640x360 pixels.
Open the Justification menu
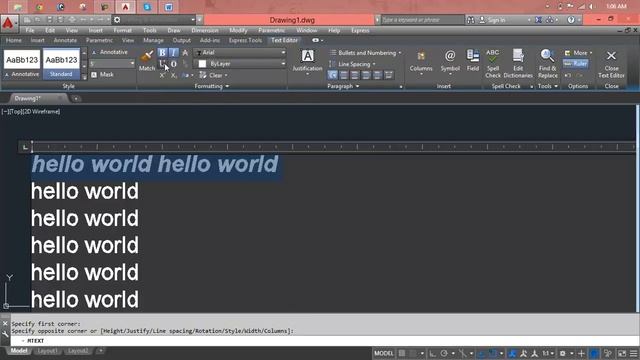coord(307,61)
